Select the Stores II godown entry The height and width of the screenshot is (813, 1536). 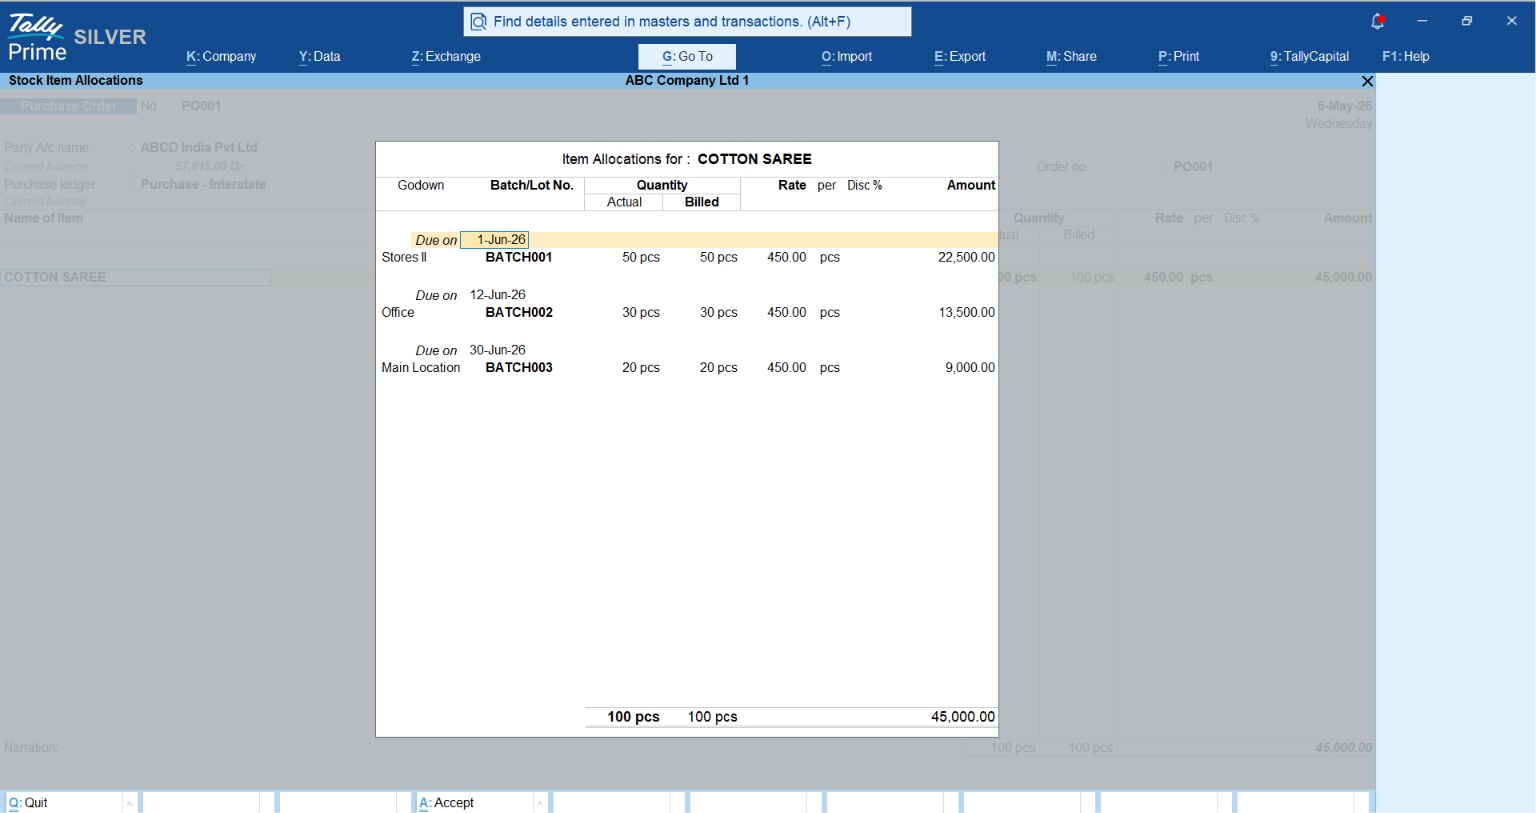click(x=404, y=258)
